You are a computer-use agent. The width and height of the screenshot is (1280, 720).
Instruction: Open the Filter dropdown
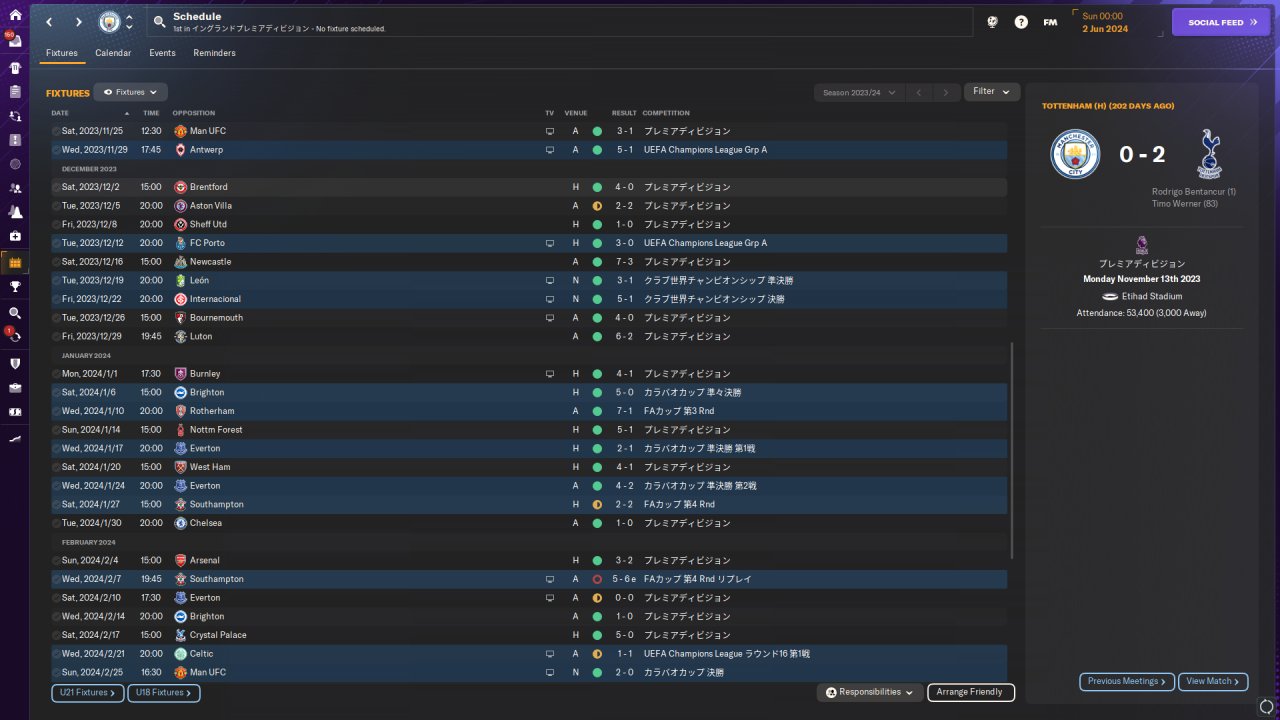991,92
